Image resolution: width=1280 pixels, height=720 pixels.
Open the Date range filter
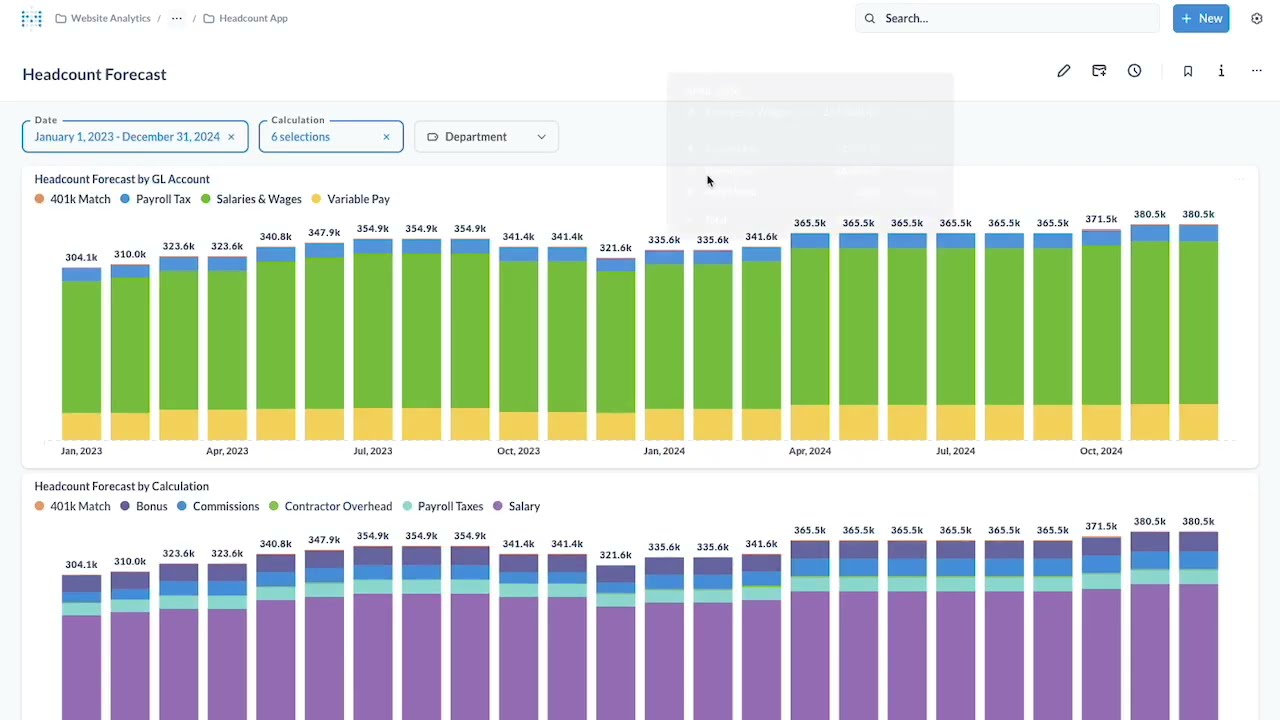135,137
